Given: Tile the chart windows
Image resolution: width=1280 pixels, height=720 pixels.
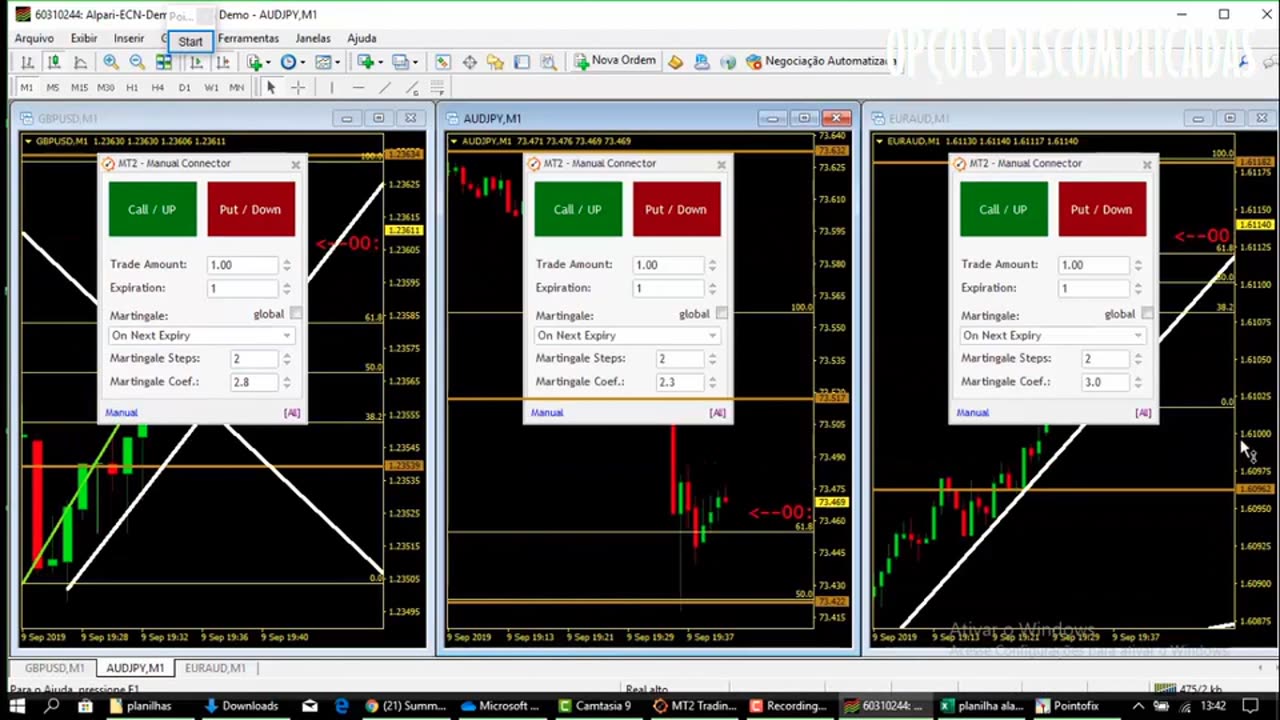Looking at the screenshot, I should 164,62.
